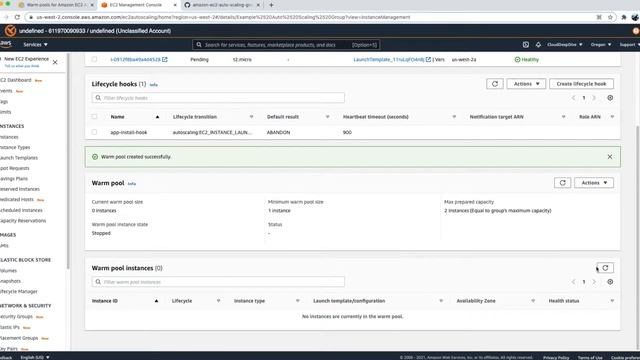Go to previous page of warm pool instances
Viewport: 640px width, 360px height.
click(x=573, y=282)
